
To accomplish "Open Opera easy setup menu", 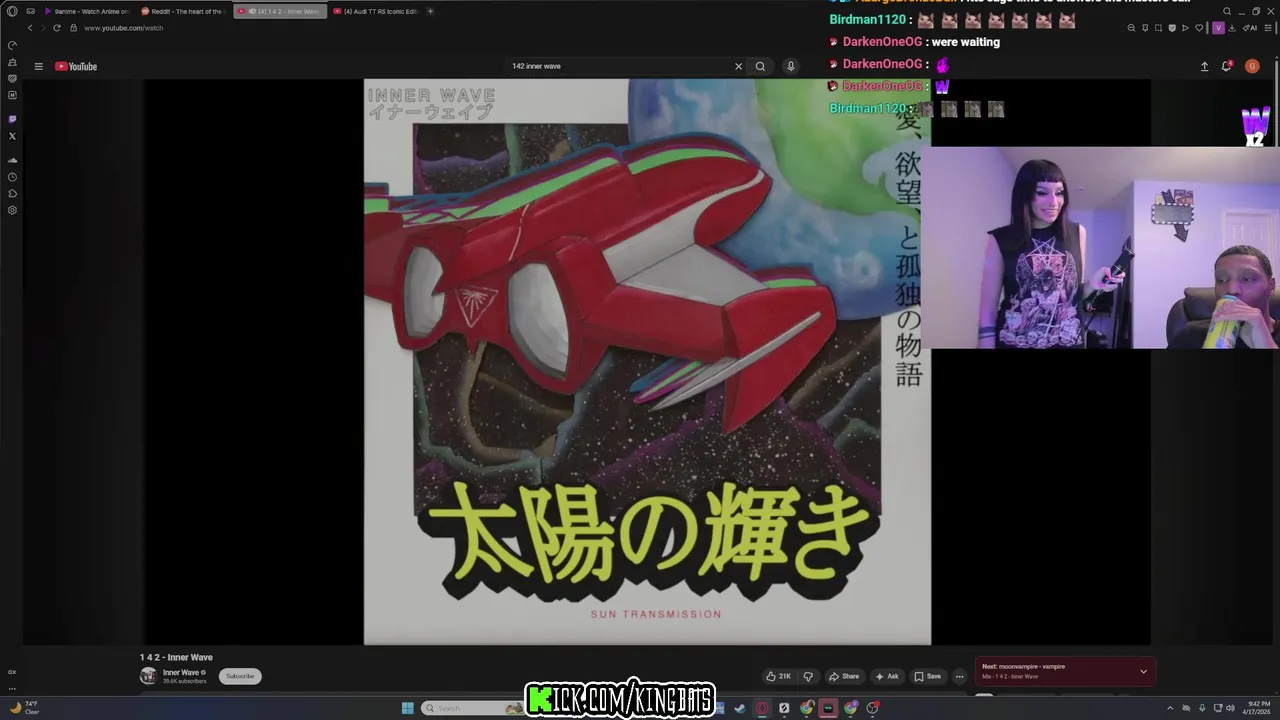I will pos(1268,28).
